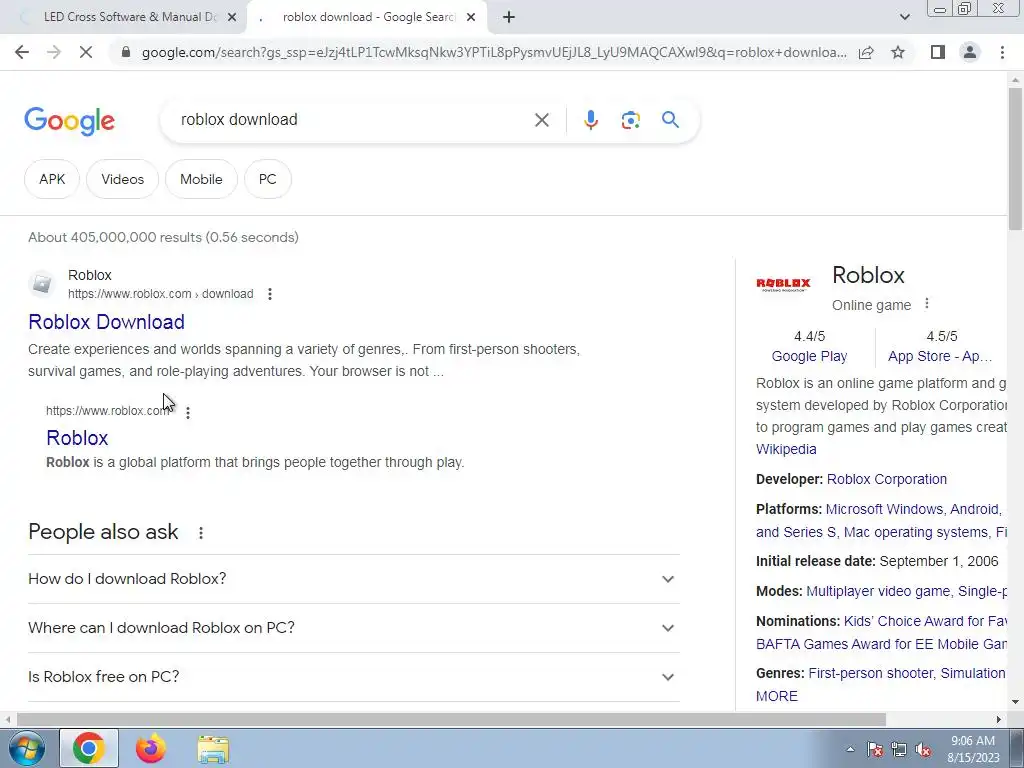Open Roblox knowledge panel more options
Screen dimensions: 1024x768
[x=927, y=304]
